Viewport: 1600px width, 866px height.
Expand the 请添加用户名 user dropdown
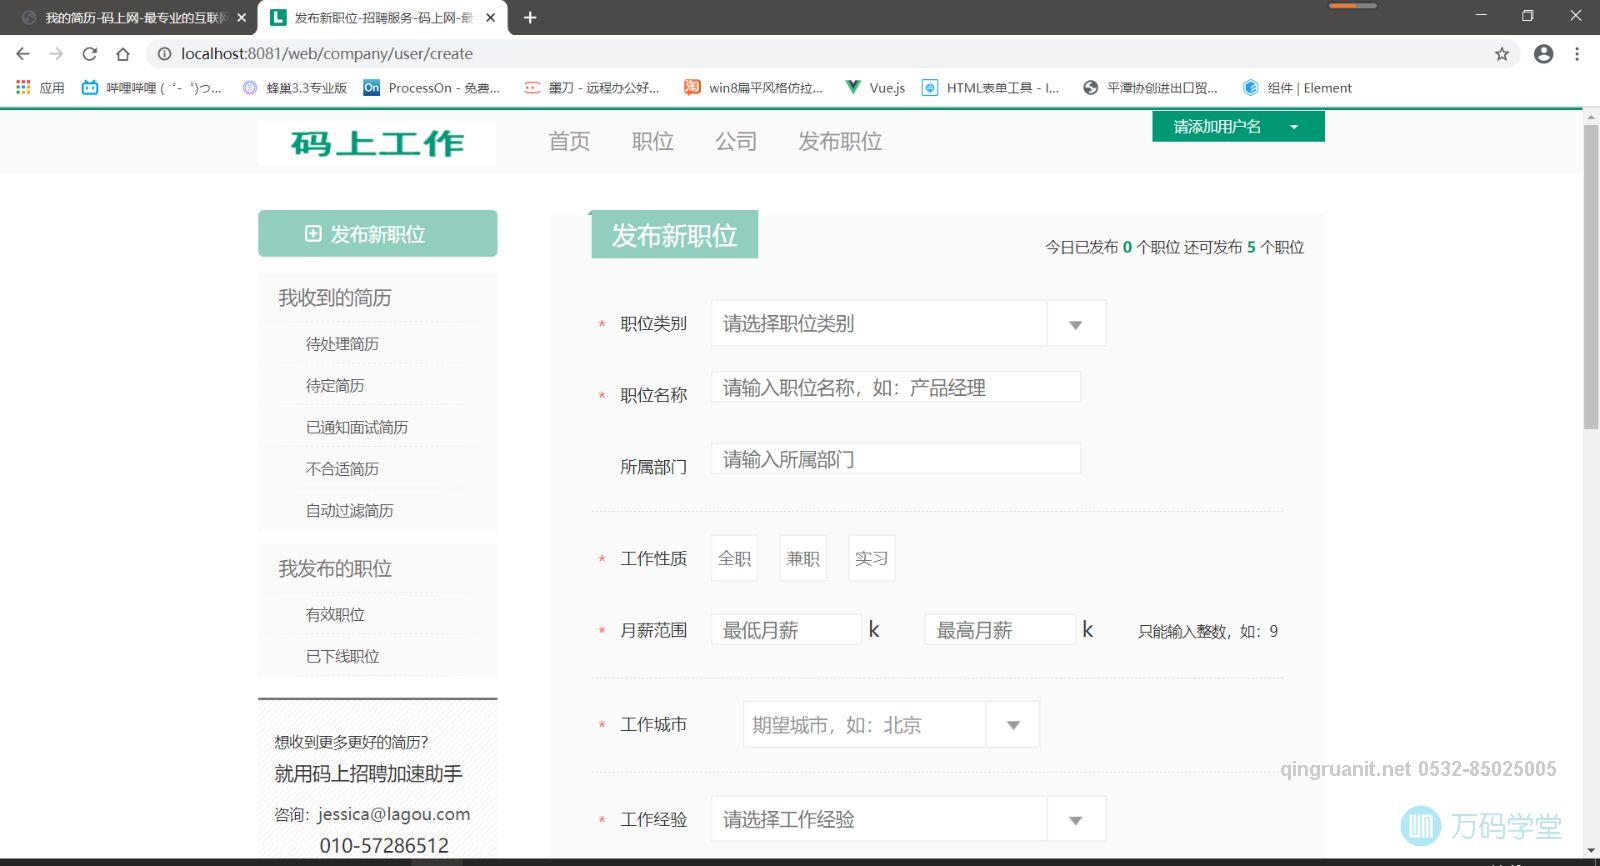point(1238,126)
